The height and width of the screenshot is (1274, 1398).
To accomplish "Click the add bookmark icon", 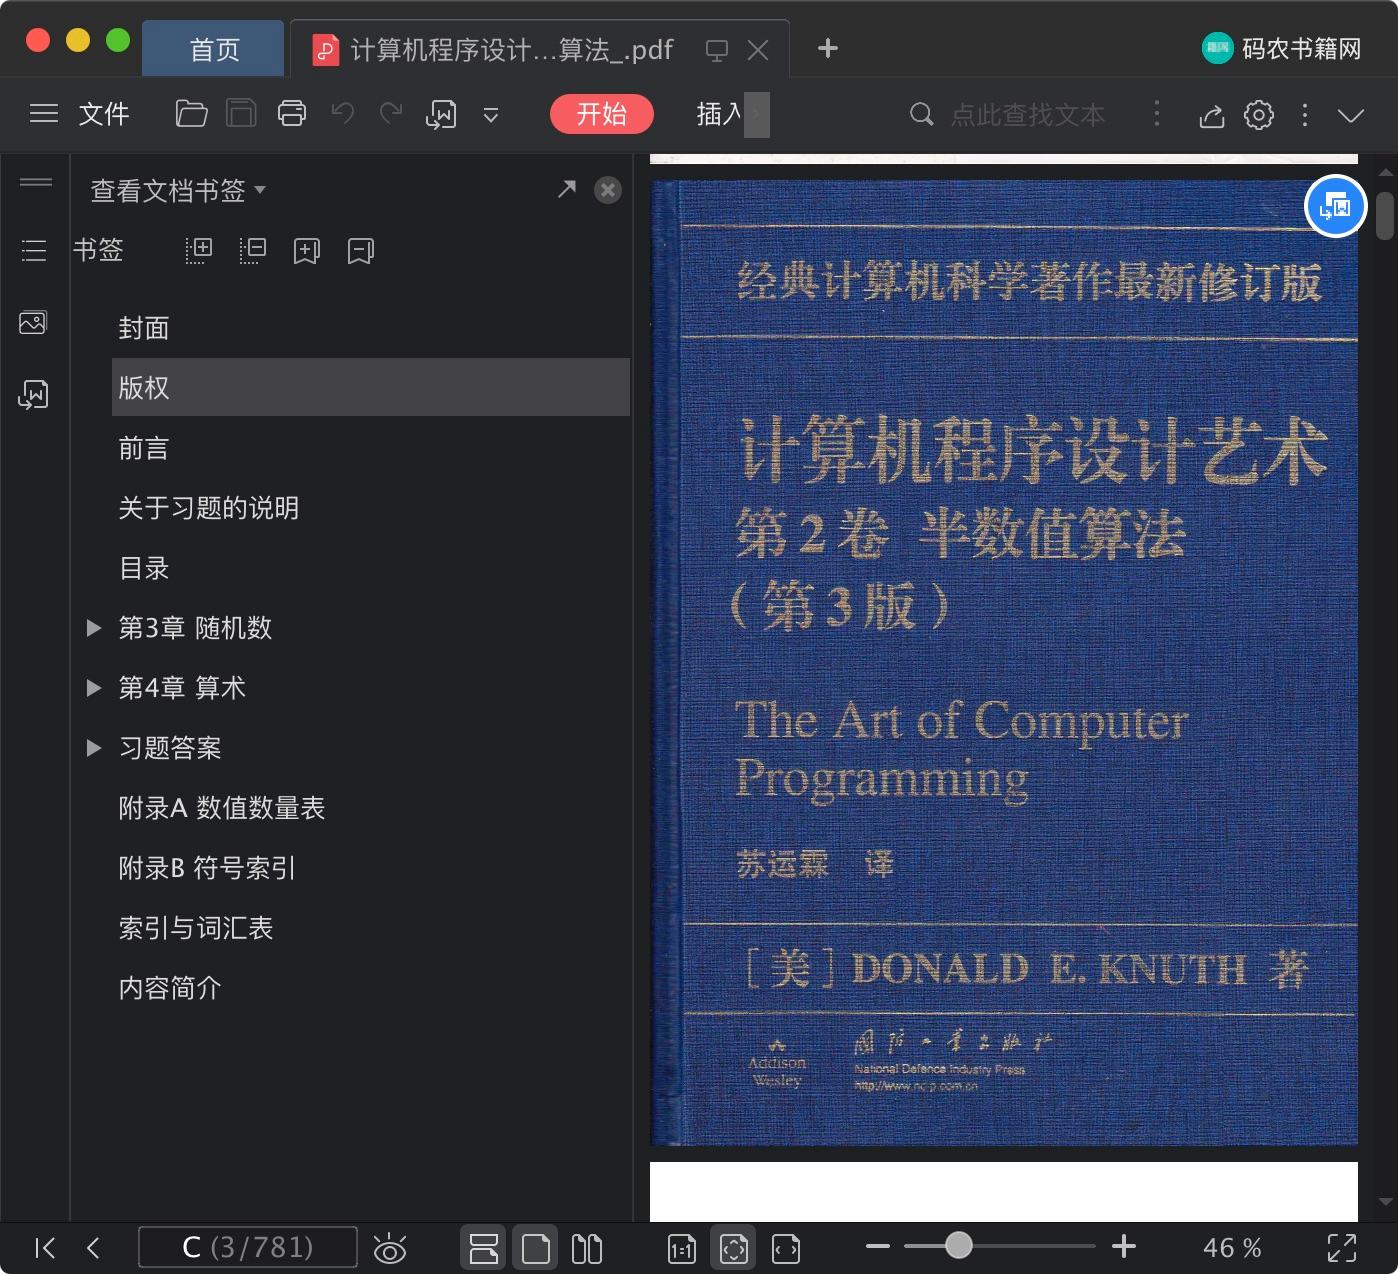I will coord(307,251).
